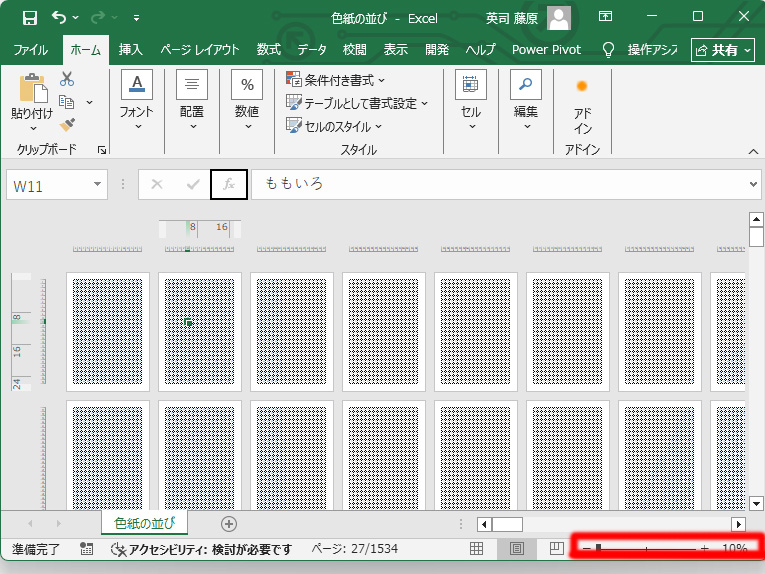Click the Format Painter brush icon
The width and height of the screenshot is (765, 574).
click(67, 125)
